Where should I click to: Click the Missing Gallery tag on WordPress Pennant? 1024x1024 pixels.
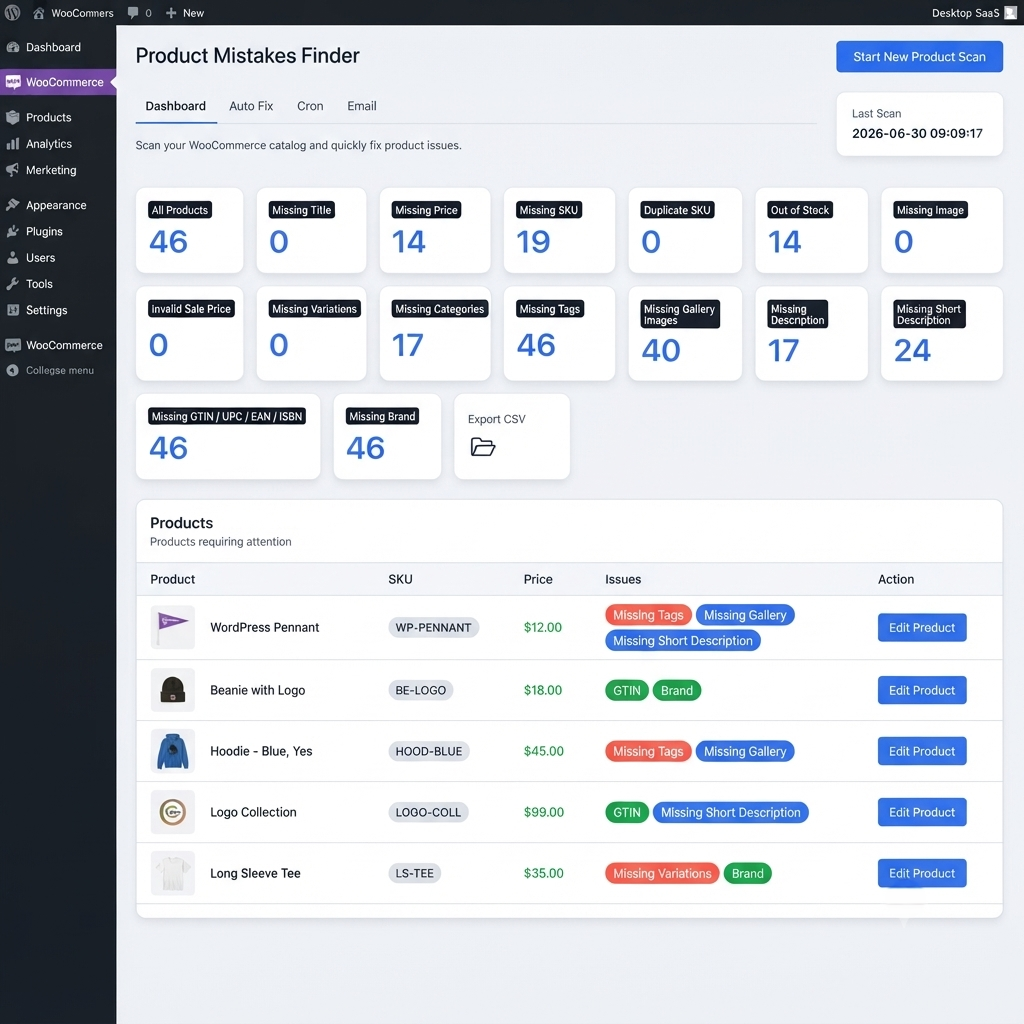pyautogui.click(x=744, y=615)
